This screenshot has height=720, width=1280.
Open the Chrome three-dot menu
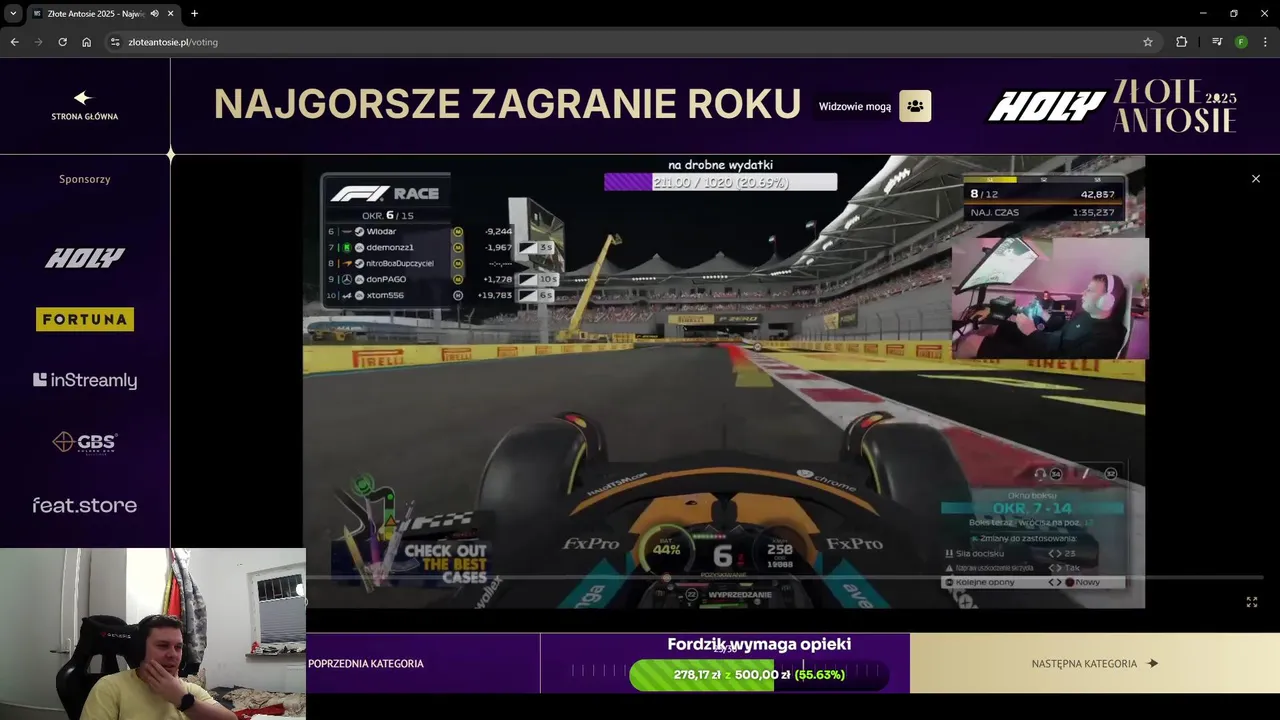tap(1265, 42)
